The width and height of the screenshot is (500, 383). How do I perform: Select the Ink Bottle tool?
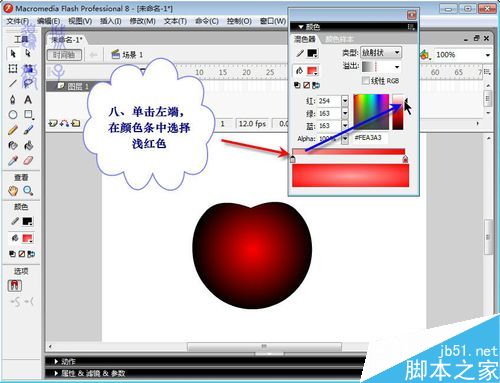tap(13, 145)
